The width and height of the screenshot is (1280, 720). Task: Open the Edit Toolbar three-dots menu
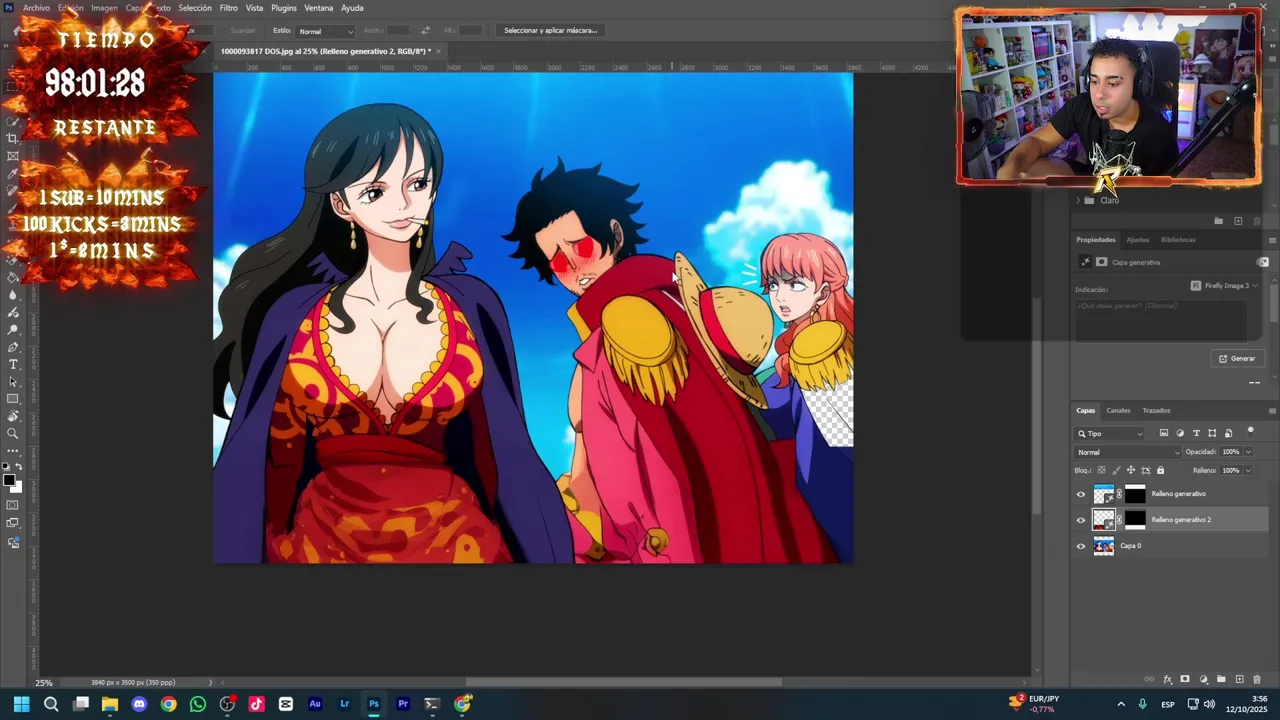pos(13,451)
